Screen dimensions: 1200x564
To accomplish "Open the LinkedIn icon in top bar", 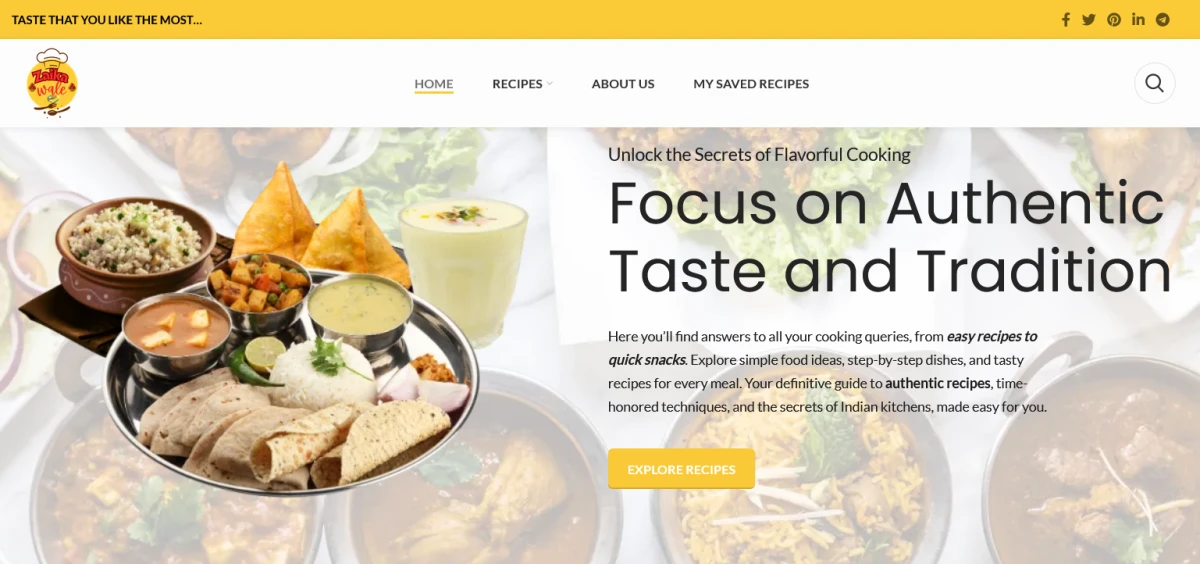I will pos(1138,20).
